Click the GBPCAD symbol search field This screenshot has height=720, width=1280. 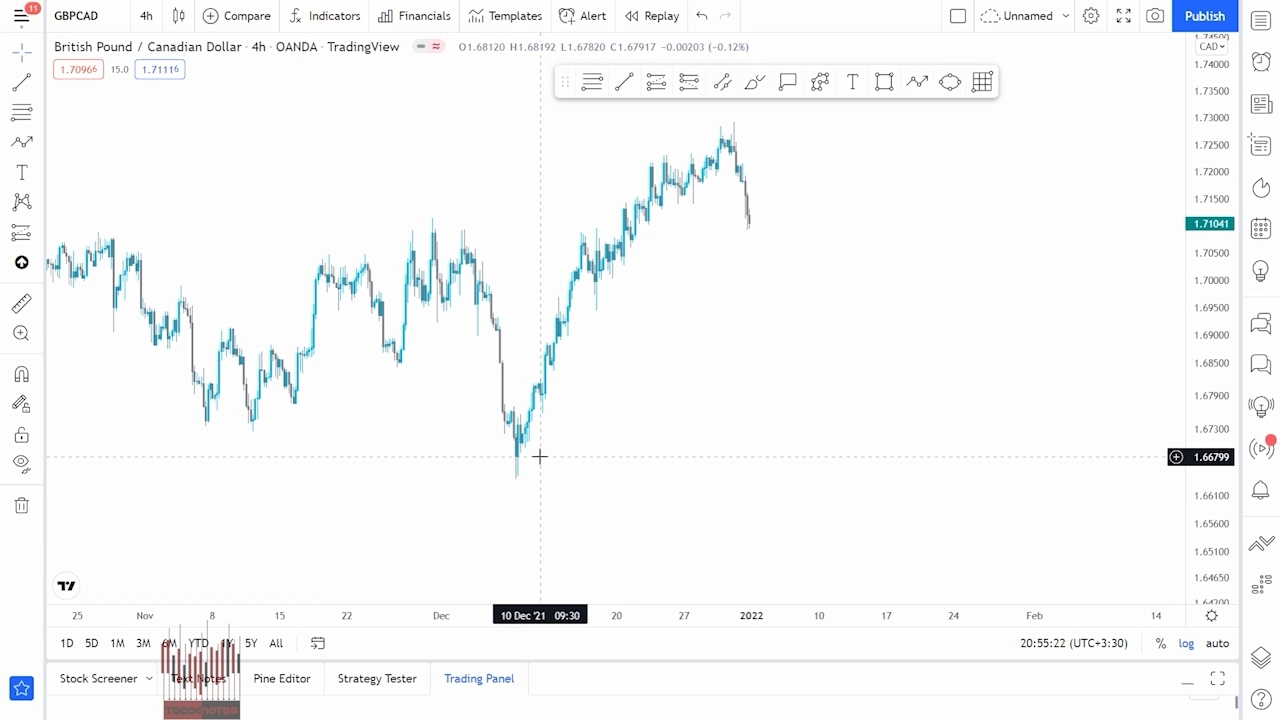[76, 16]
